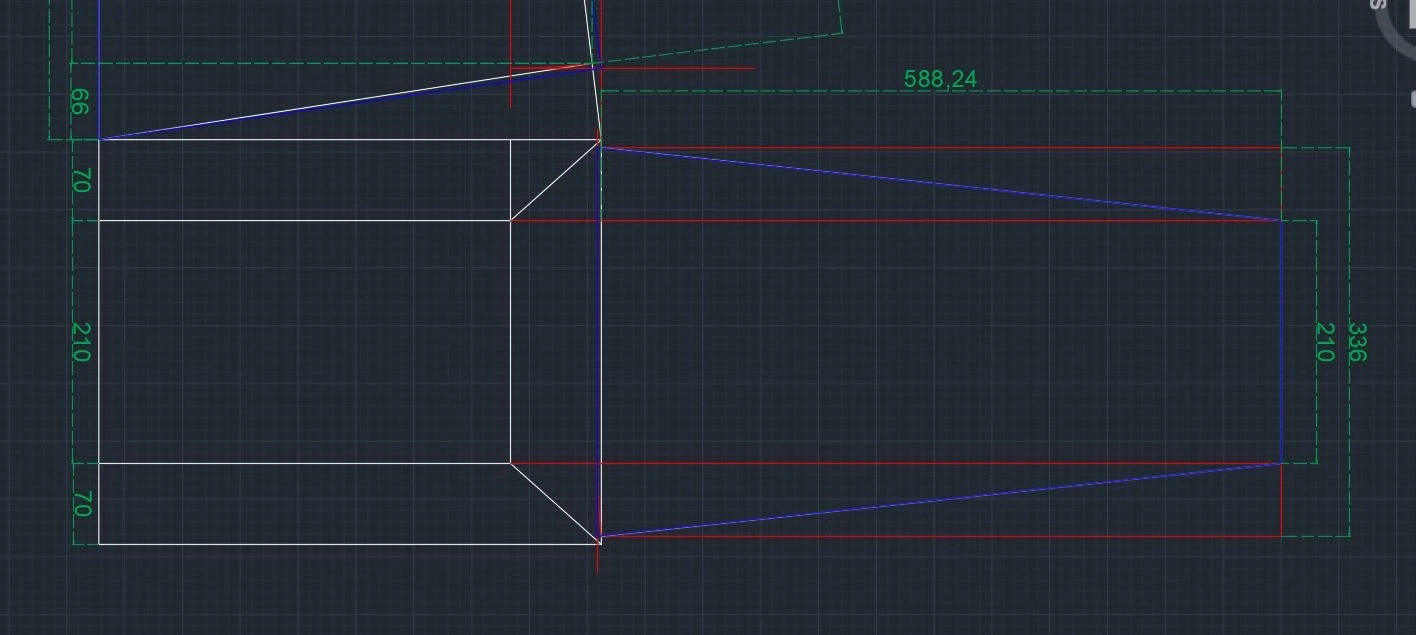Select lower blue slanted line of right shape
Image resolution: width=1416 pixels, height=635 pixels.
(x=940, y=500)
